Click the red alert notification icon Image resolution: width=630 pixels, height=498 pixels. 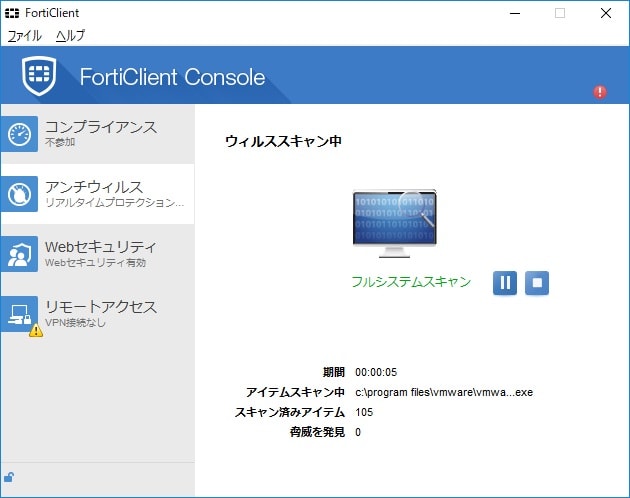(x=600, y=92)
